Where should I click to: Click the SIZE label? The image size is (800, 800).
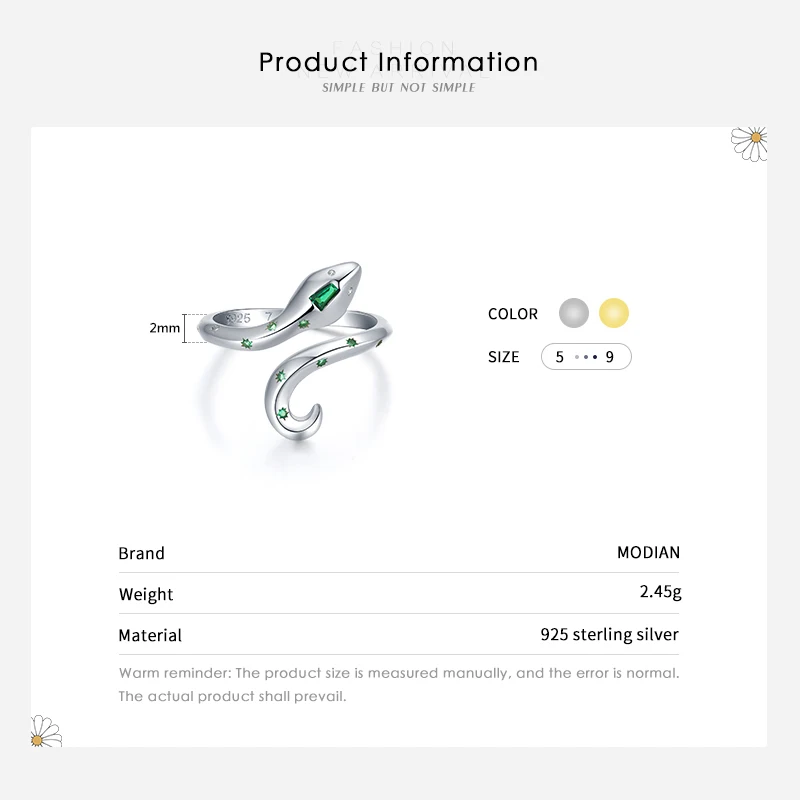[504, 357]
